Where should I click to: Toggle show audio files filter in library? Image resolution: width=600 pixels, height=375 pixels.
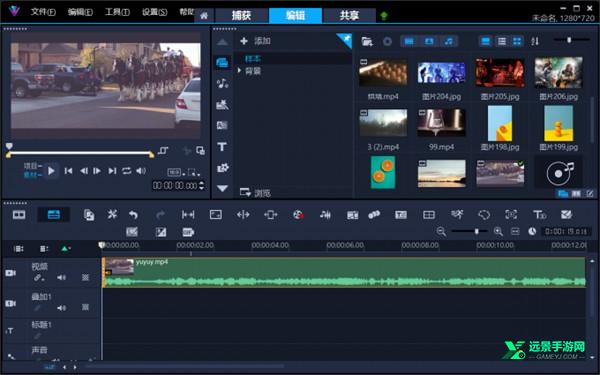point(449,41)
